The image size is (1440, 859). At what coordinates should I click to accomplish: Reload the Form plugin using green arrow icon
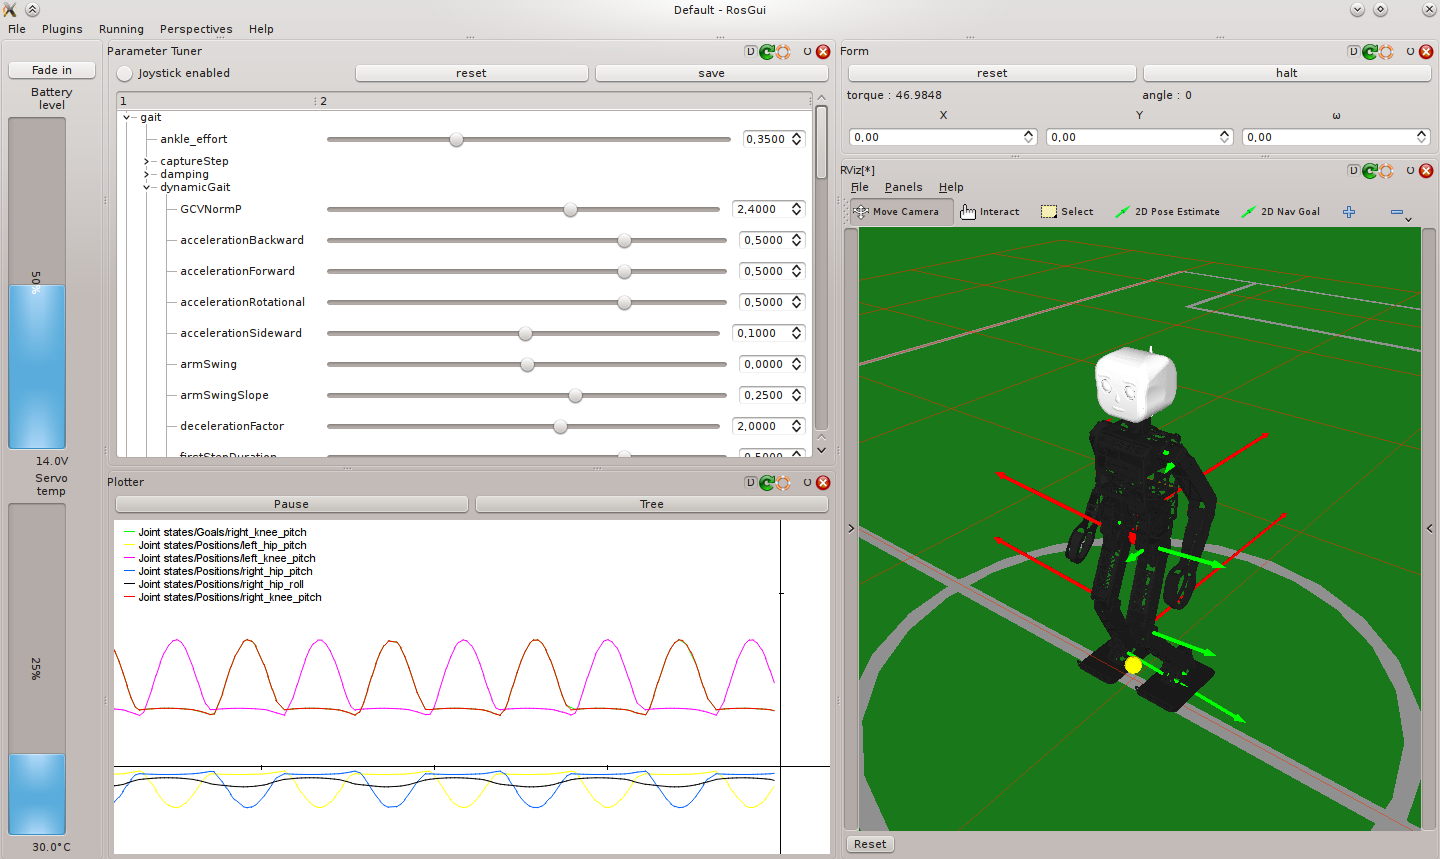click(1369, 52)
